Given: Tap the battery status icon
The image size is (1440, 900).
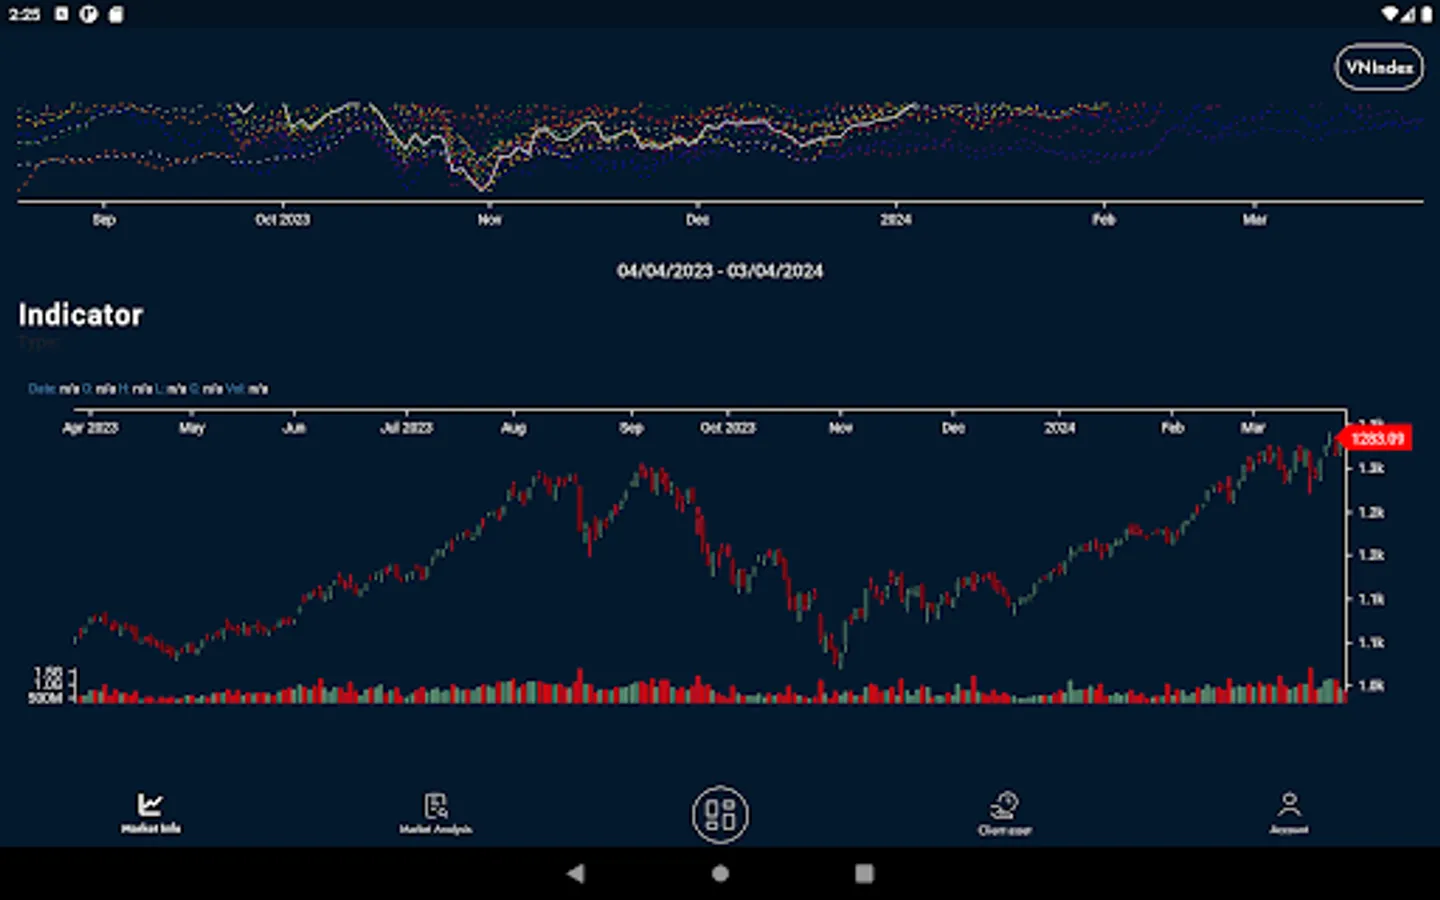Looking at the screenshot, I should point(1428,14).
